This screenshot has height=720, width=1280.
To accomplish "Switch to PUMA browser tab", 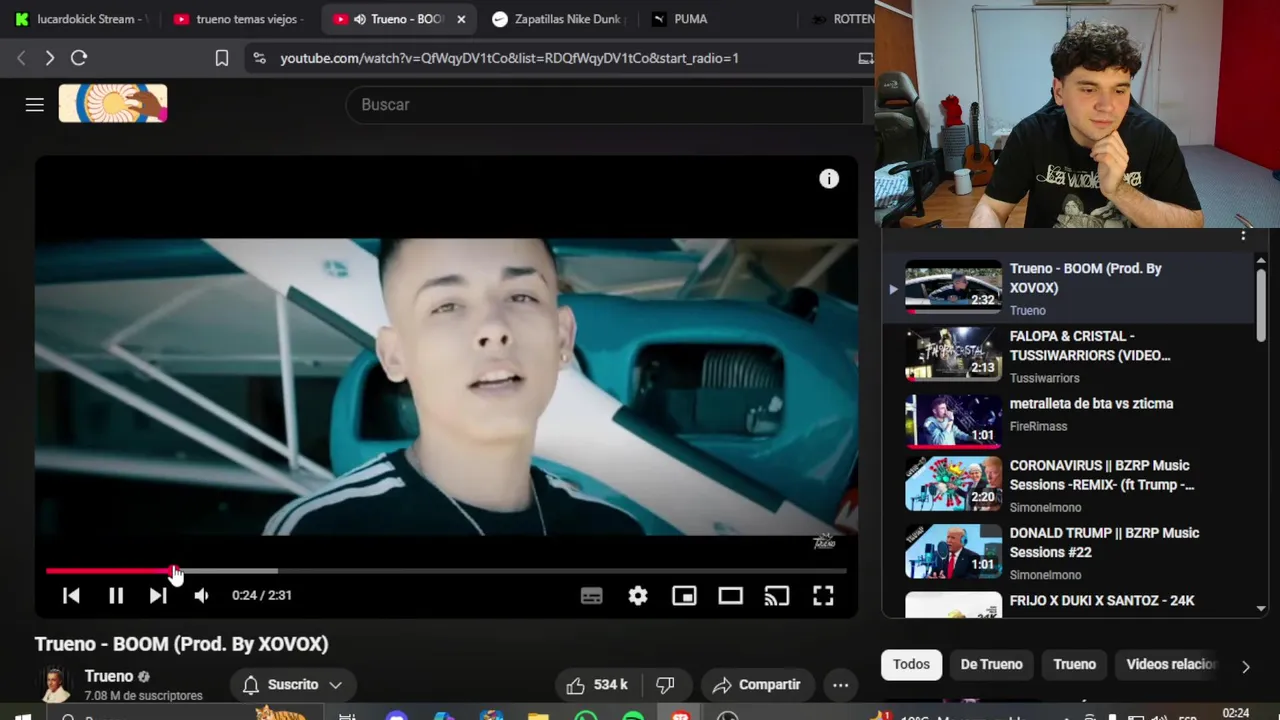I will pos(714,19).
